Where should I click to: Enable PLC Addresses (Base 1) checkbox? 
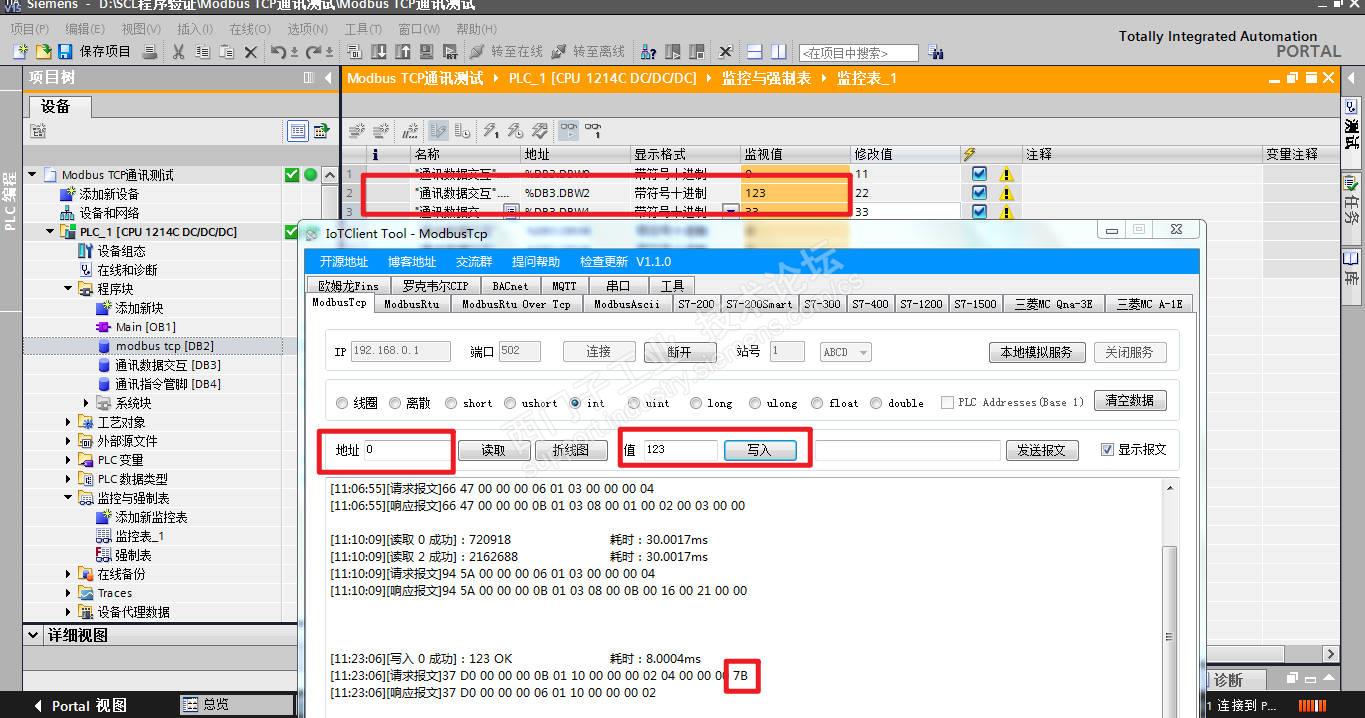point(947,403)
